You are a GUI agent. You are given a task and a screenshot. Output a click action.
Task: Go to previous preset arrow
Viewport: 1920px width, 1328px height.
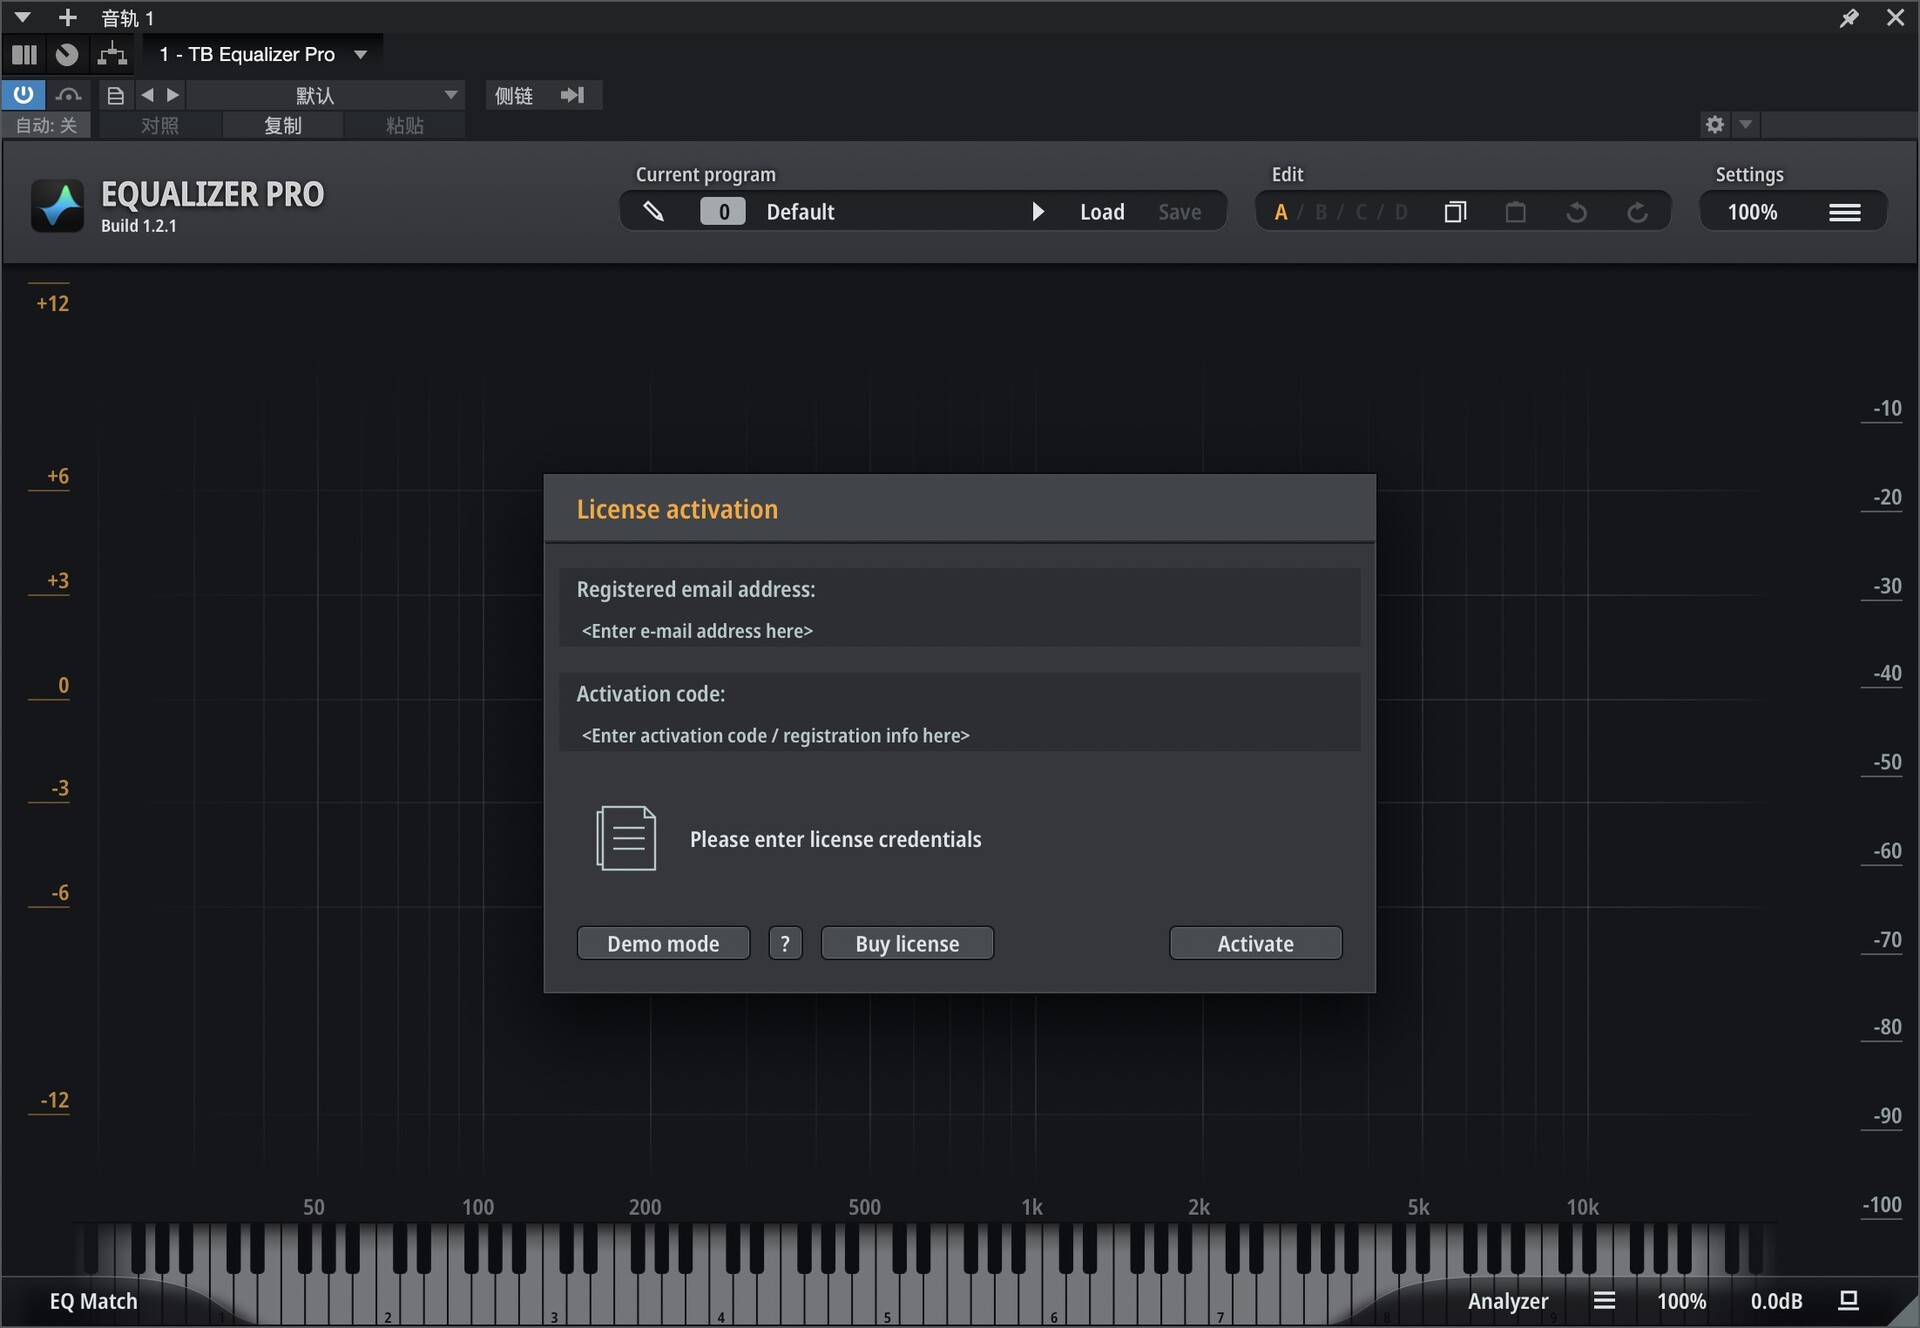pyautogui.click(x=148, y=95)
